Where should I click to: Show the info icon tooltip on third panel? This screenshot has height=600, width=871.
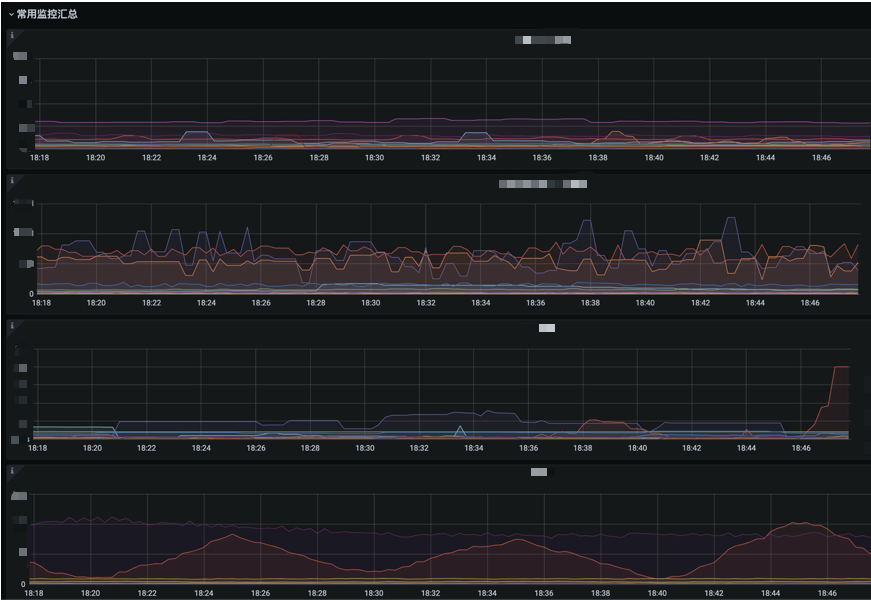pyautogui.click(x=12, y=326)
